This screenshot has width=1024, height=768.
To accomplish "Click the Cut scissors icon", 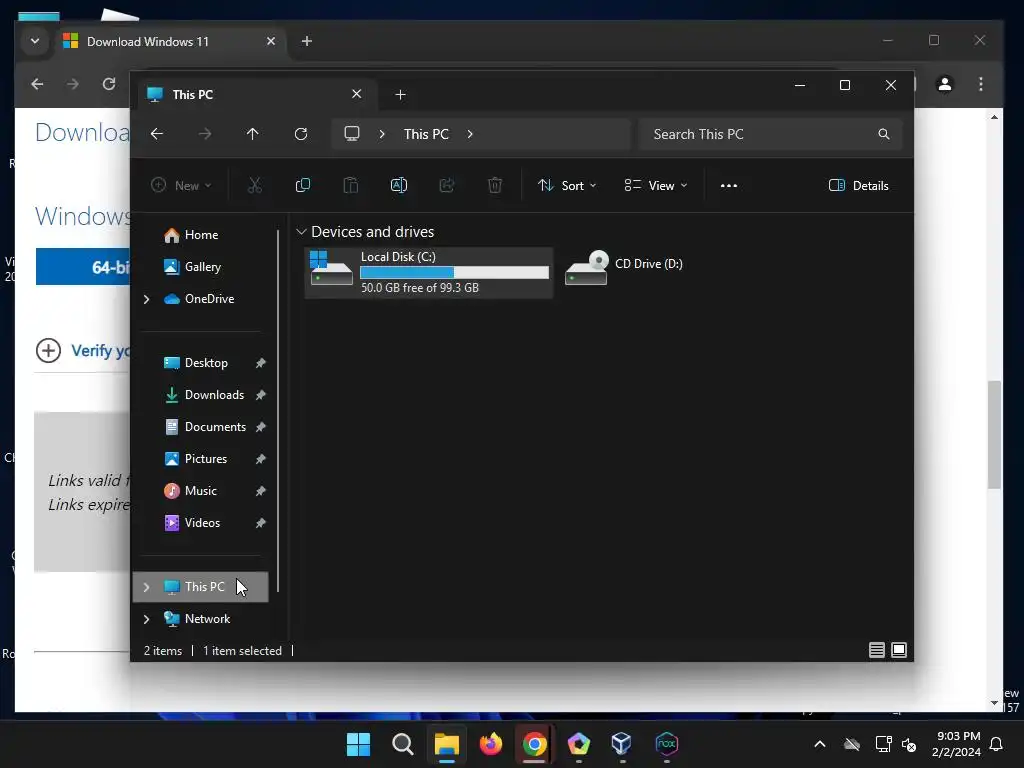I will pos(255,185).
